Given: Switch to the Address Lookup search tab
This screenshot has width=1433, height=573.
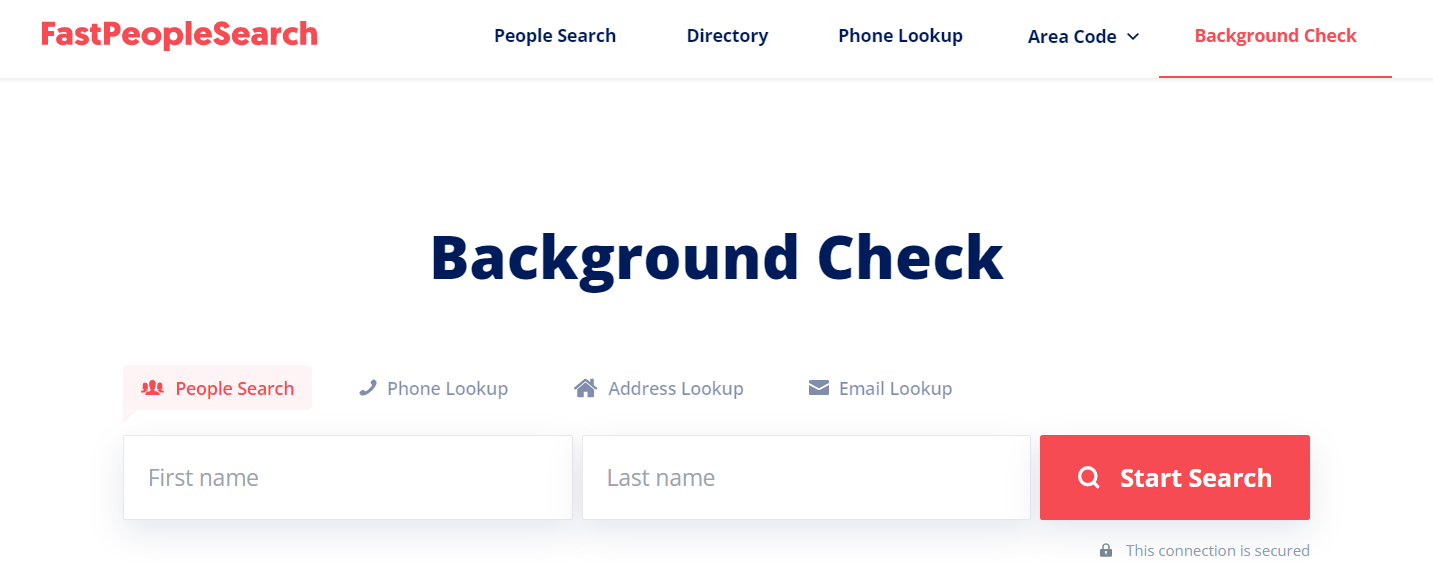Looking at the screenshot, I should (x=659, y=388).
